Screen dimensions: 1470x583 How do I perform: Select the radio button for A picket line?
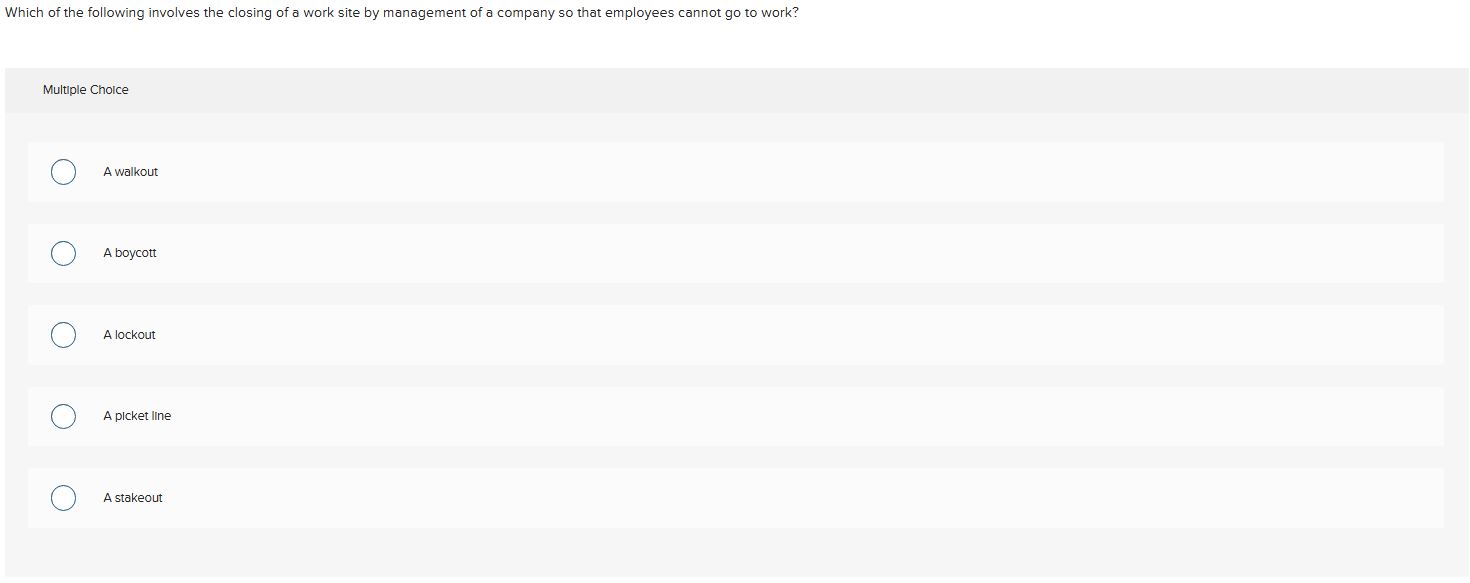63,416
